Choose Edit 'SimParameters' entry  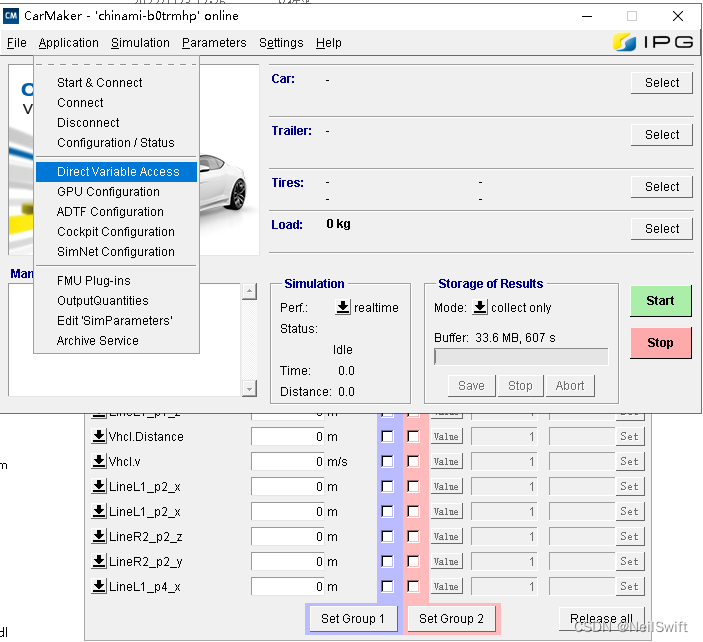click(x=117, y=321)
